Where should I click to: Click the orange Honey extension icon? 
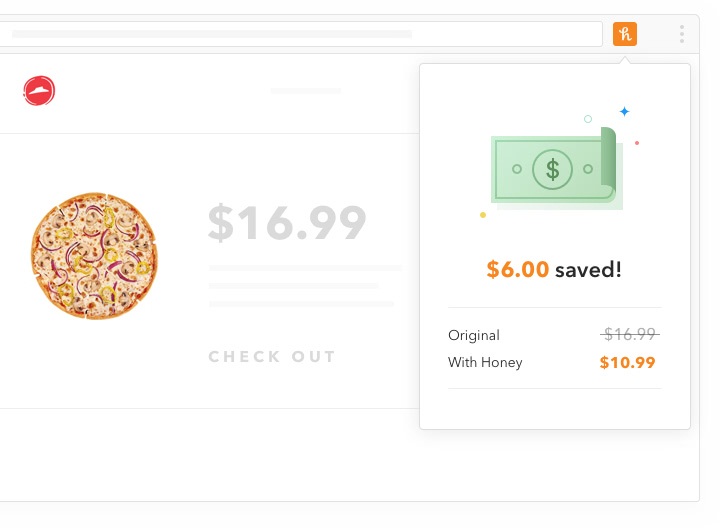(x=625, y=34)
